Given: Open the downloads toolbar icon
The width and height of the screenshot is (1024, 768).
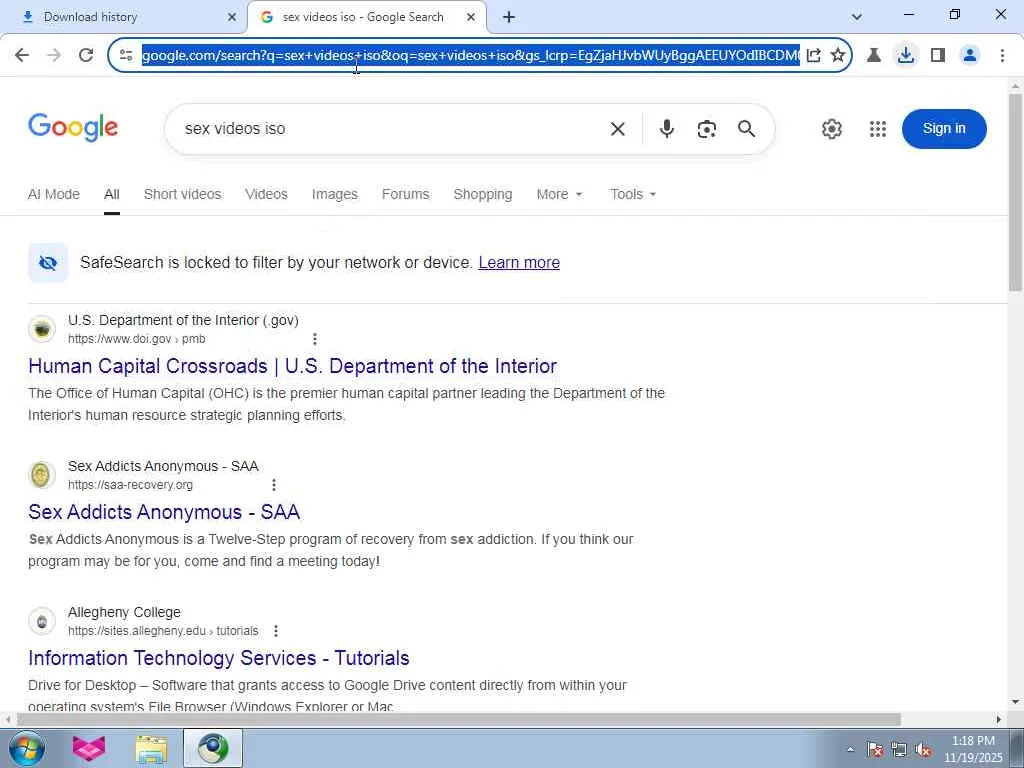Looking at the screenshot, I should coord(906,56).
